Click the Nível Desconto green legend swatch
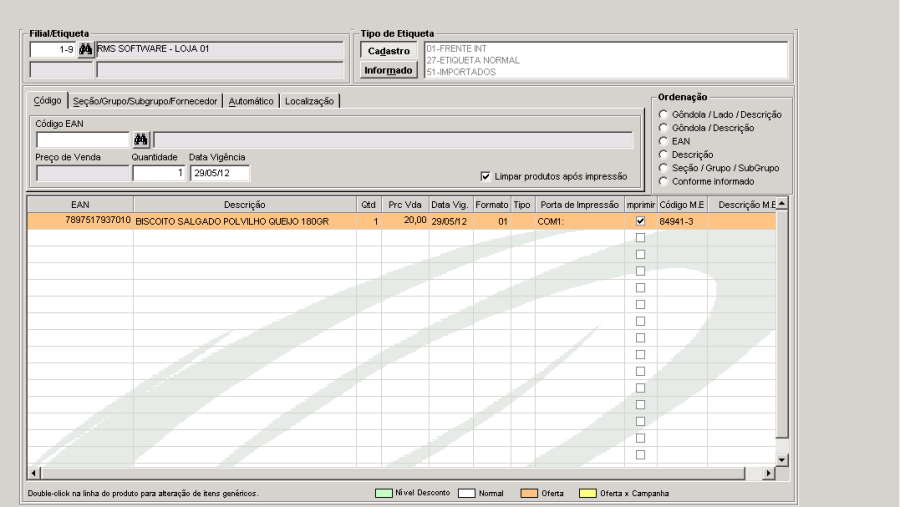The image size is (900, 507). tap(383, 493)
